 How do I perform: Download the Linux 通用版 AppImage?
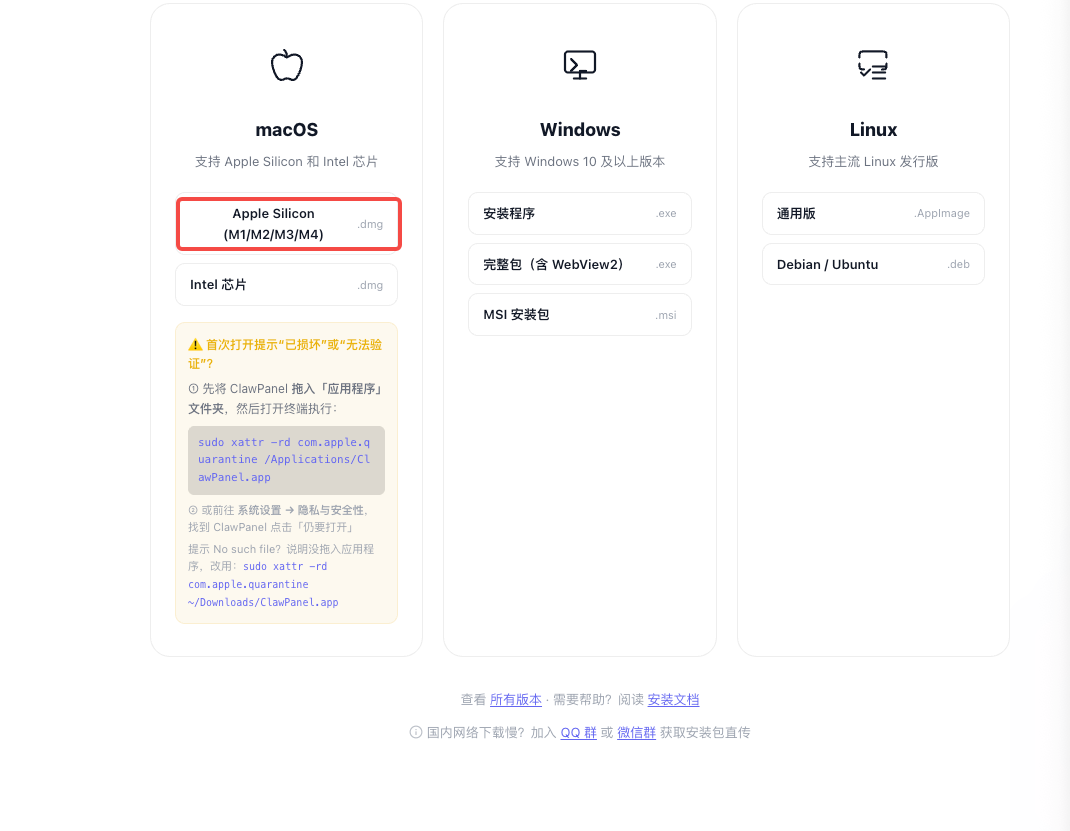873,214
